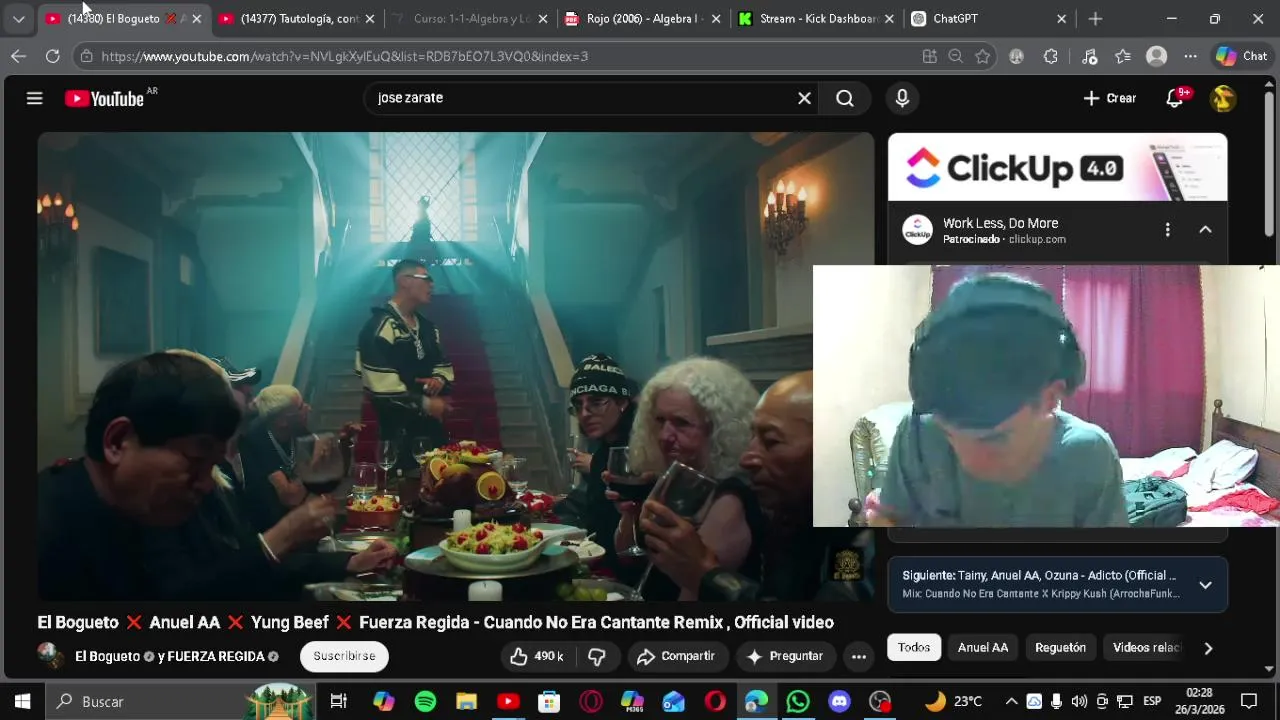This screenshot has width=1280, height=720.
Task: Open the Crear upload menu
Action: pos(1109,98)
